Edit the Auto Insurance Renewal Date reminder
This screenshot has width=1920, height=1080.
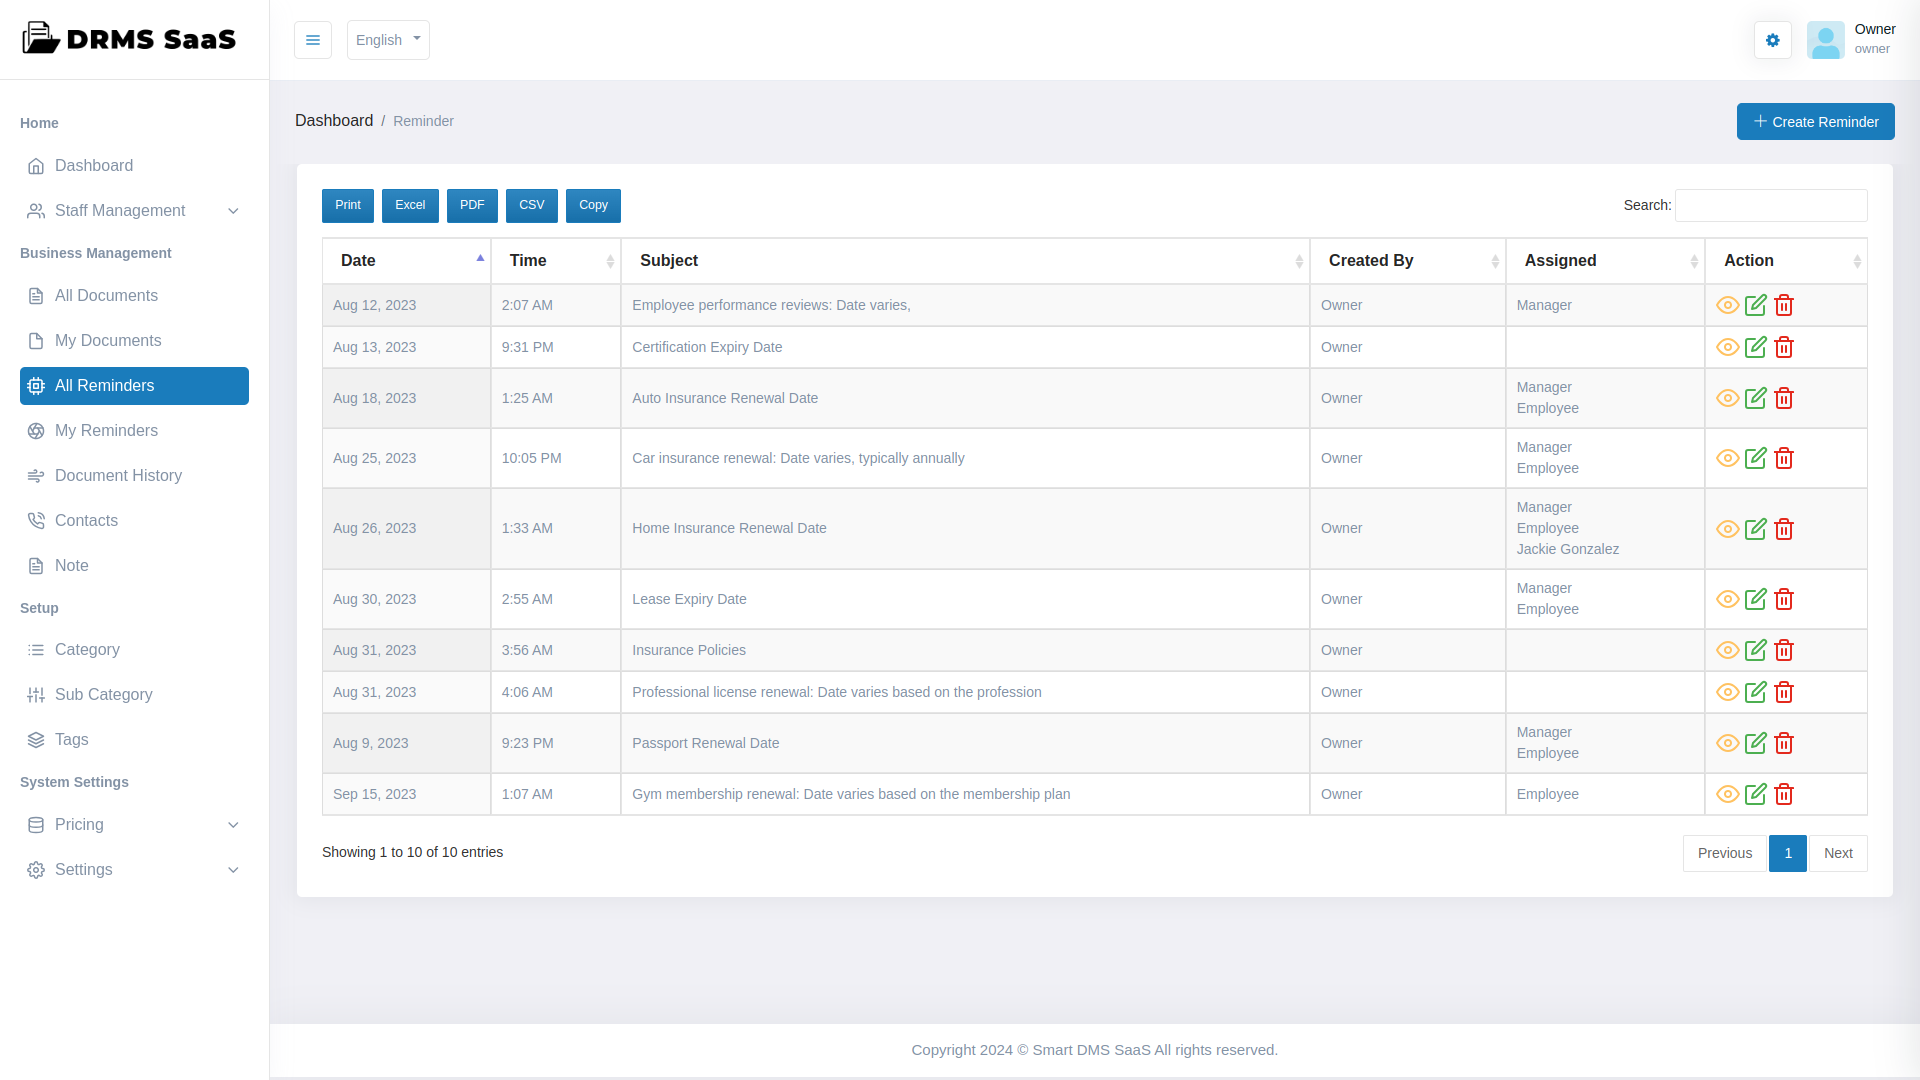click(1756, 398)
